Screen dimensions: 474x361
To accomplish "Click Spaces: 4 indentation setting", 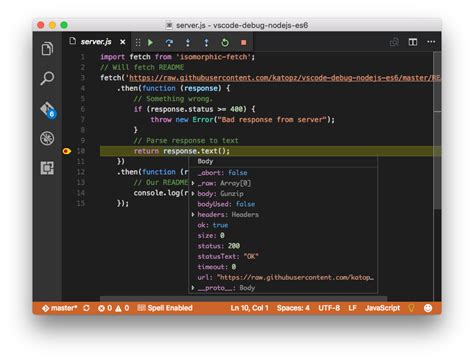I will click(293, 308).
